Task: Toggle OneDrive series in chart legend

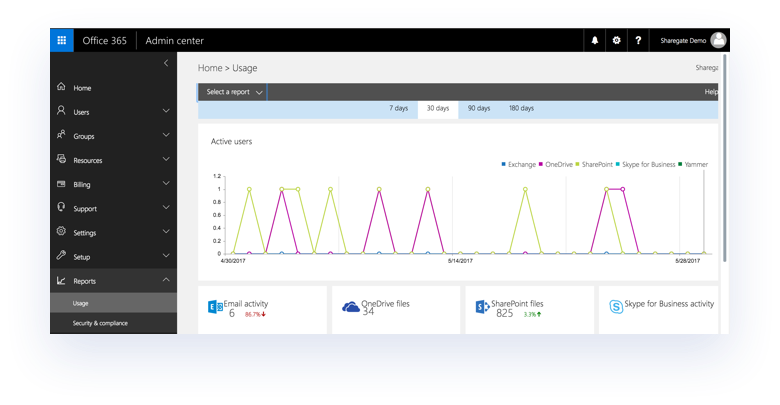Action: [x=556, y=164]
